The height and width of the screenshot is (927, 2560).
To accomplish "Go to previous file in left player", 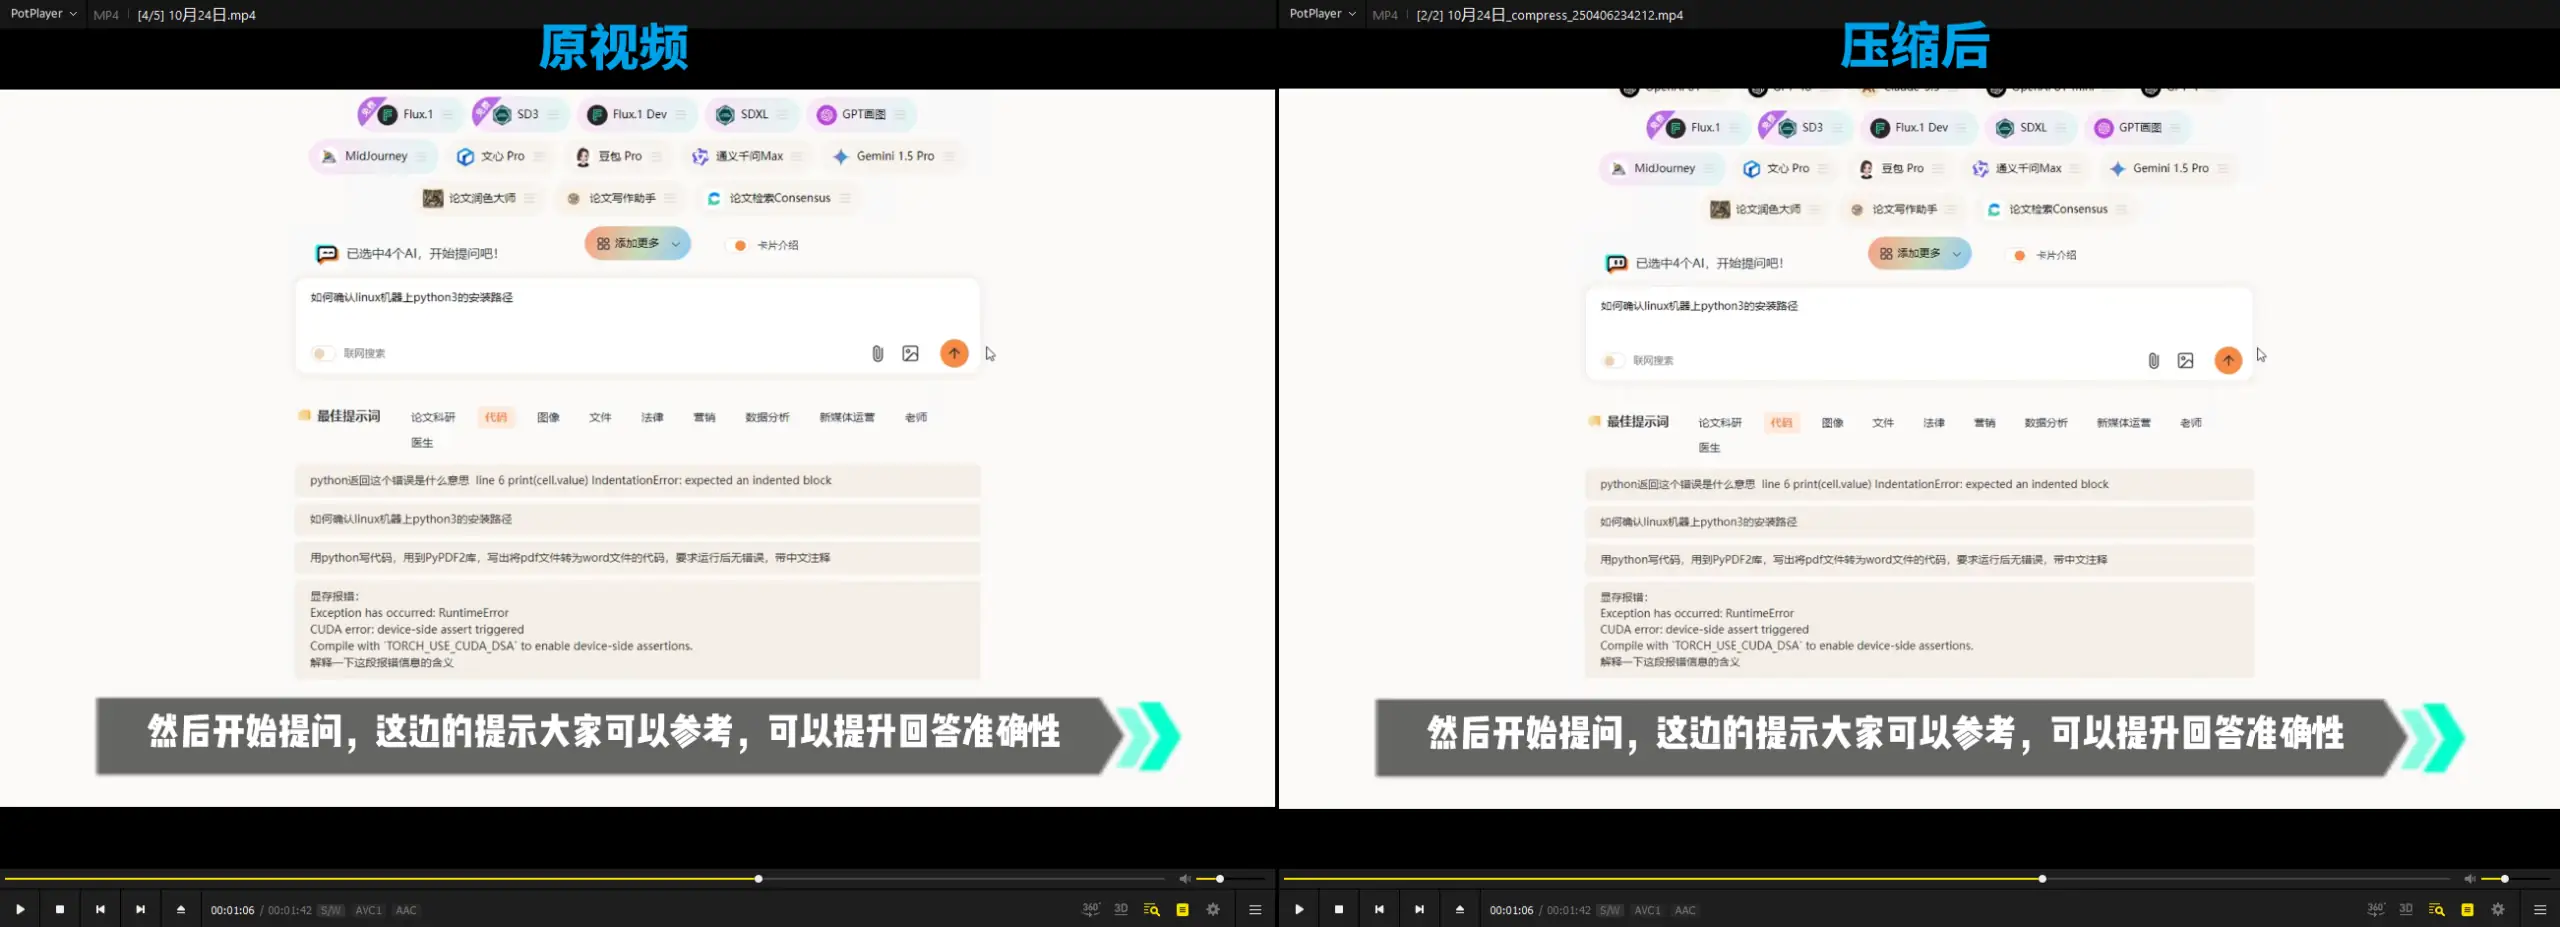I will [100, 909].
